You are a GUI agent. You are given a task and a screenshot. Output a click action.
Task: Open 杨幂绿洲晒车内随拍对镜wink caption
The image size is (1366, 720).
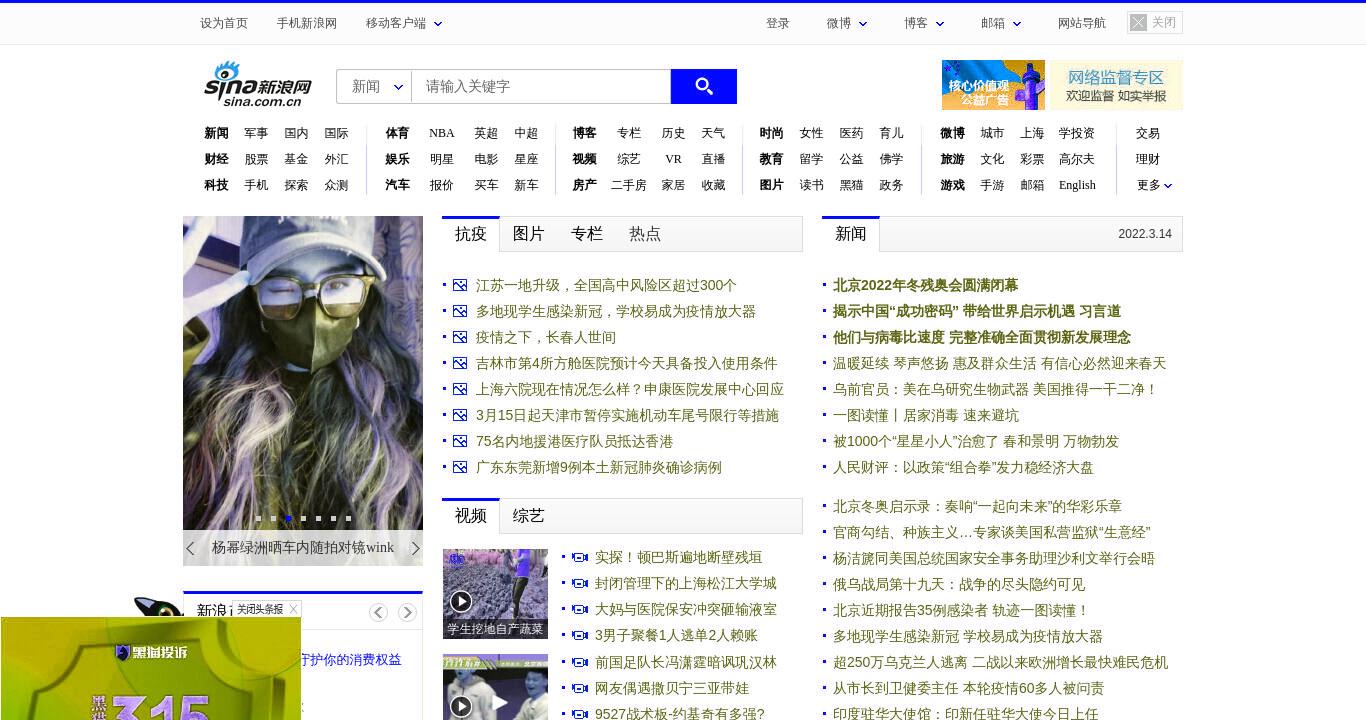point(303,548)
